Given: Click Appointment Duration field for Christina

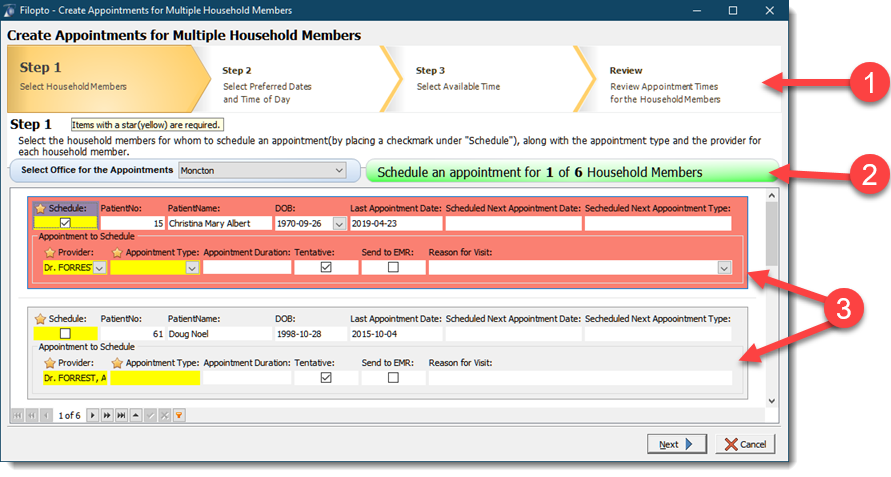Looking at the screenshot, I should (x=246, y=268).
